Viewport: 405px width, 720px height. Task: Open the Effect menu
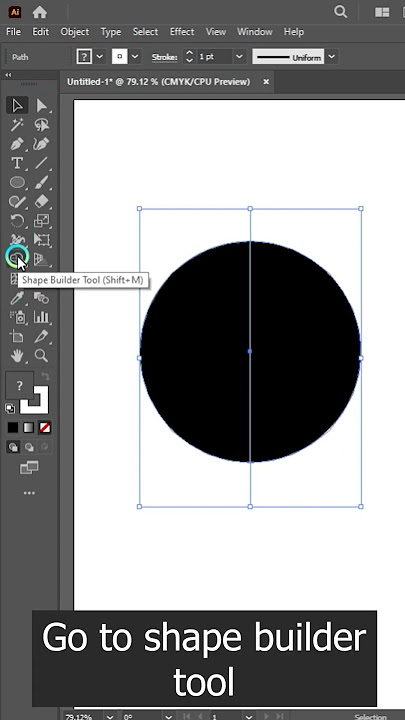182,32
